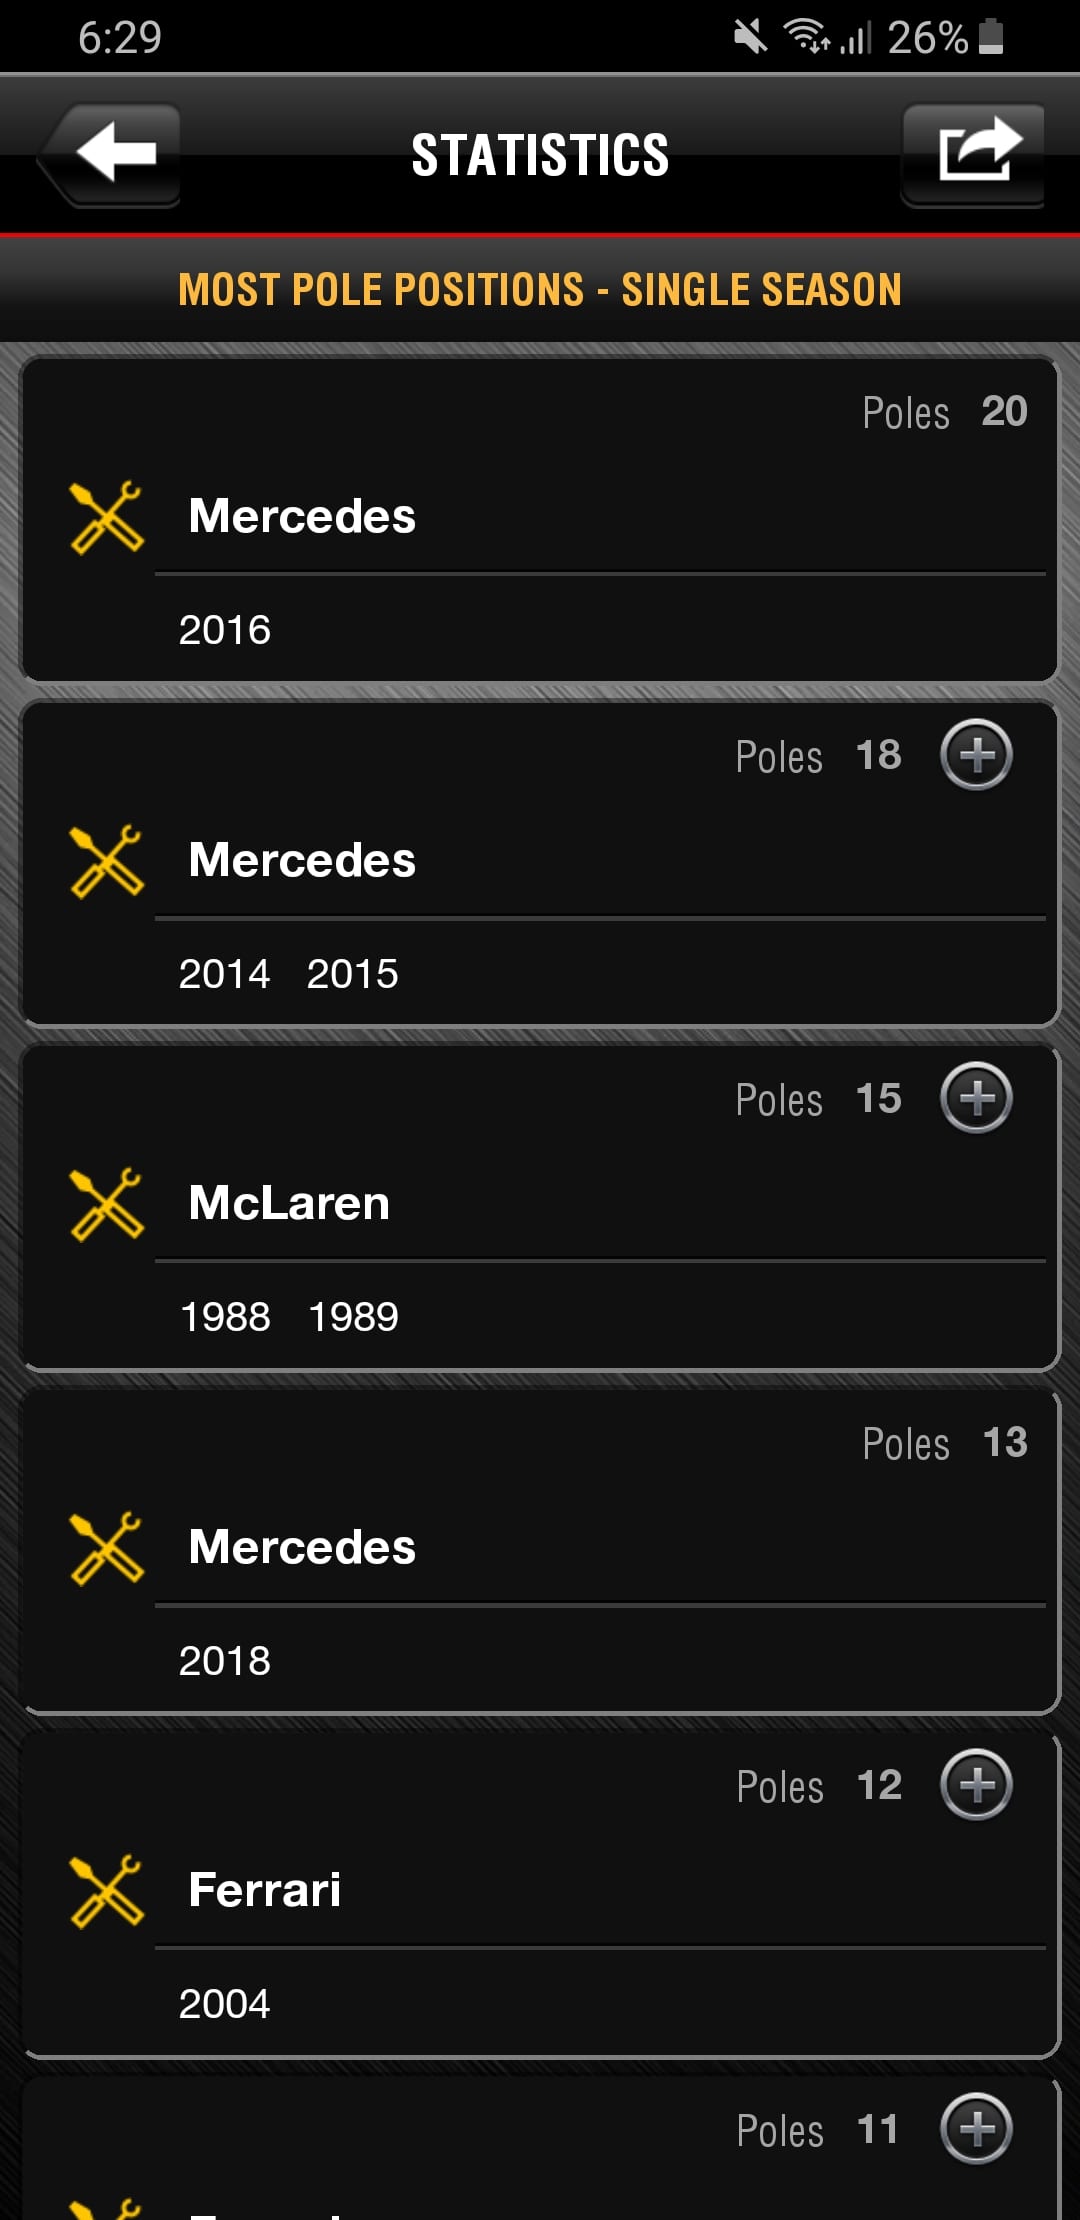This screenshot has height=2220, width=1080.
Task: Tap the tools icon beside Mercedes 2016
Action: 106,517
